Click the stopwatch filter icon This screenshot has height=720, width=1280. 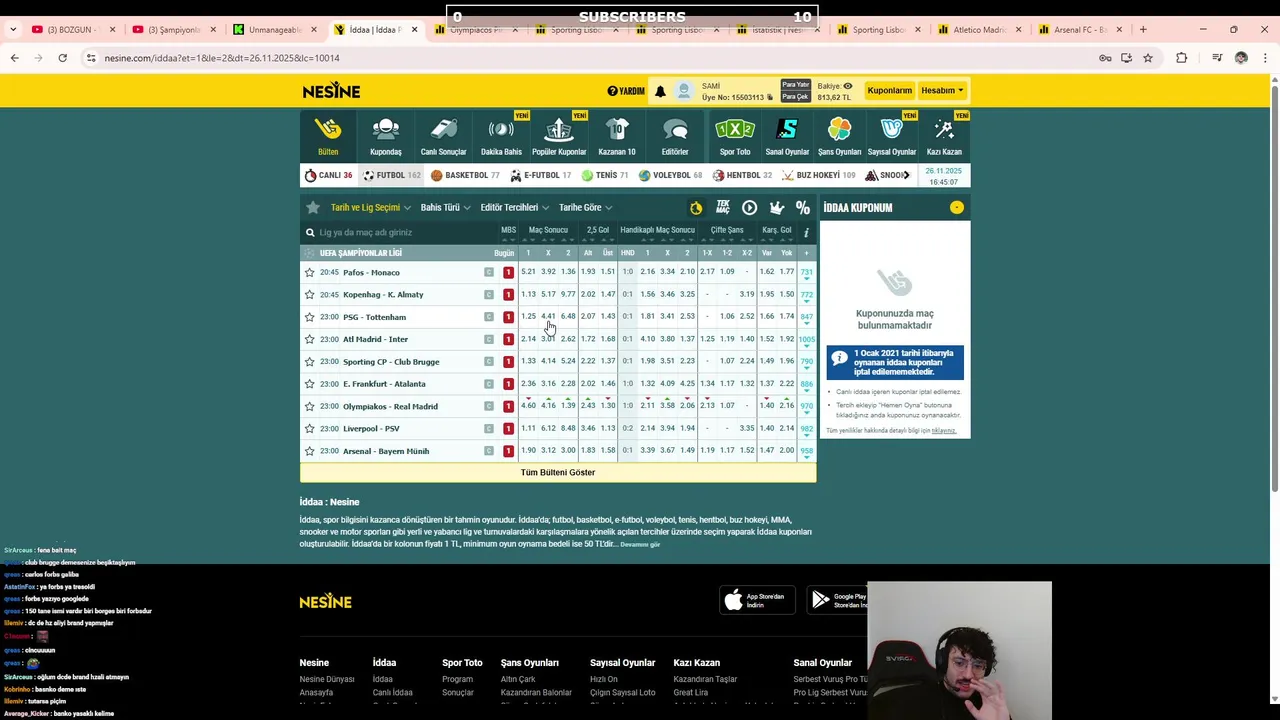pyautogui.click(x=696, y=207)
